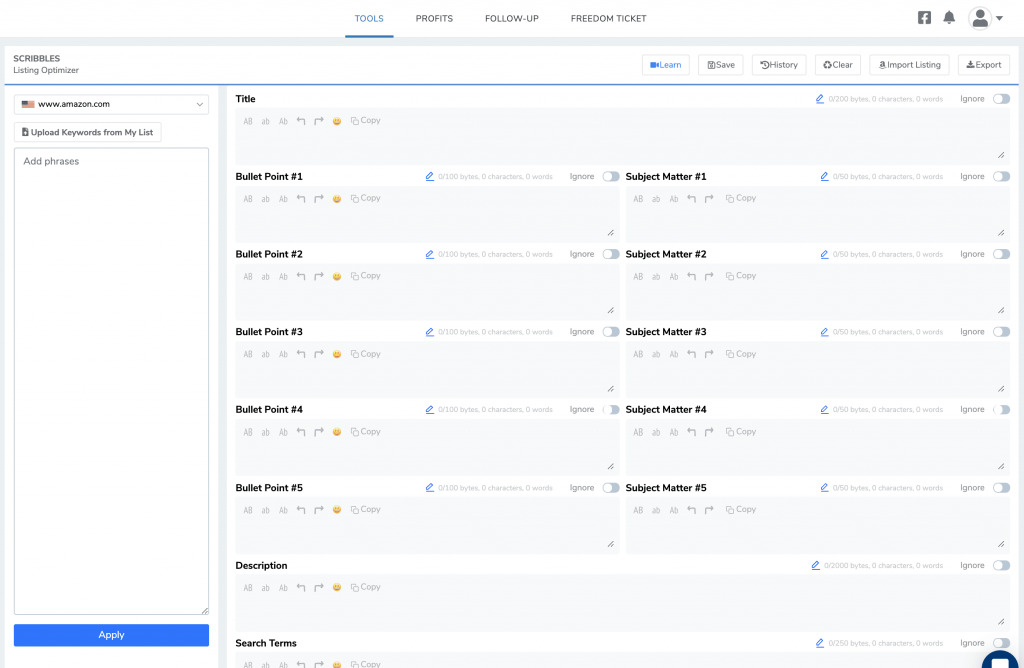Screen dimensions: 1024x668
Task: Click emoji icon in Bullet Point #5
Action: pyautogui.click(x=337, y=510)
